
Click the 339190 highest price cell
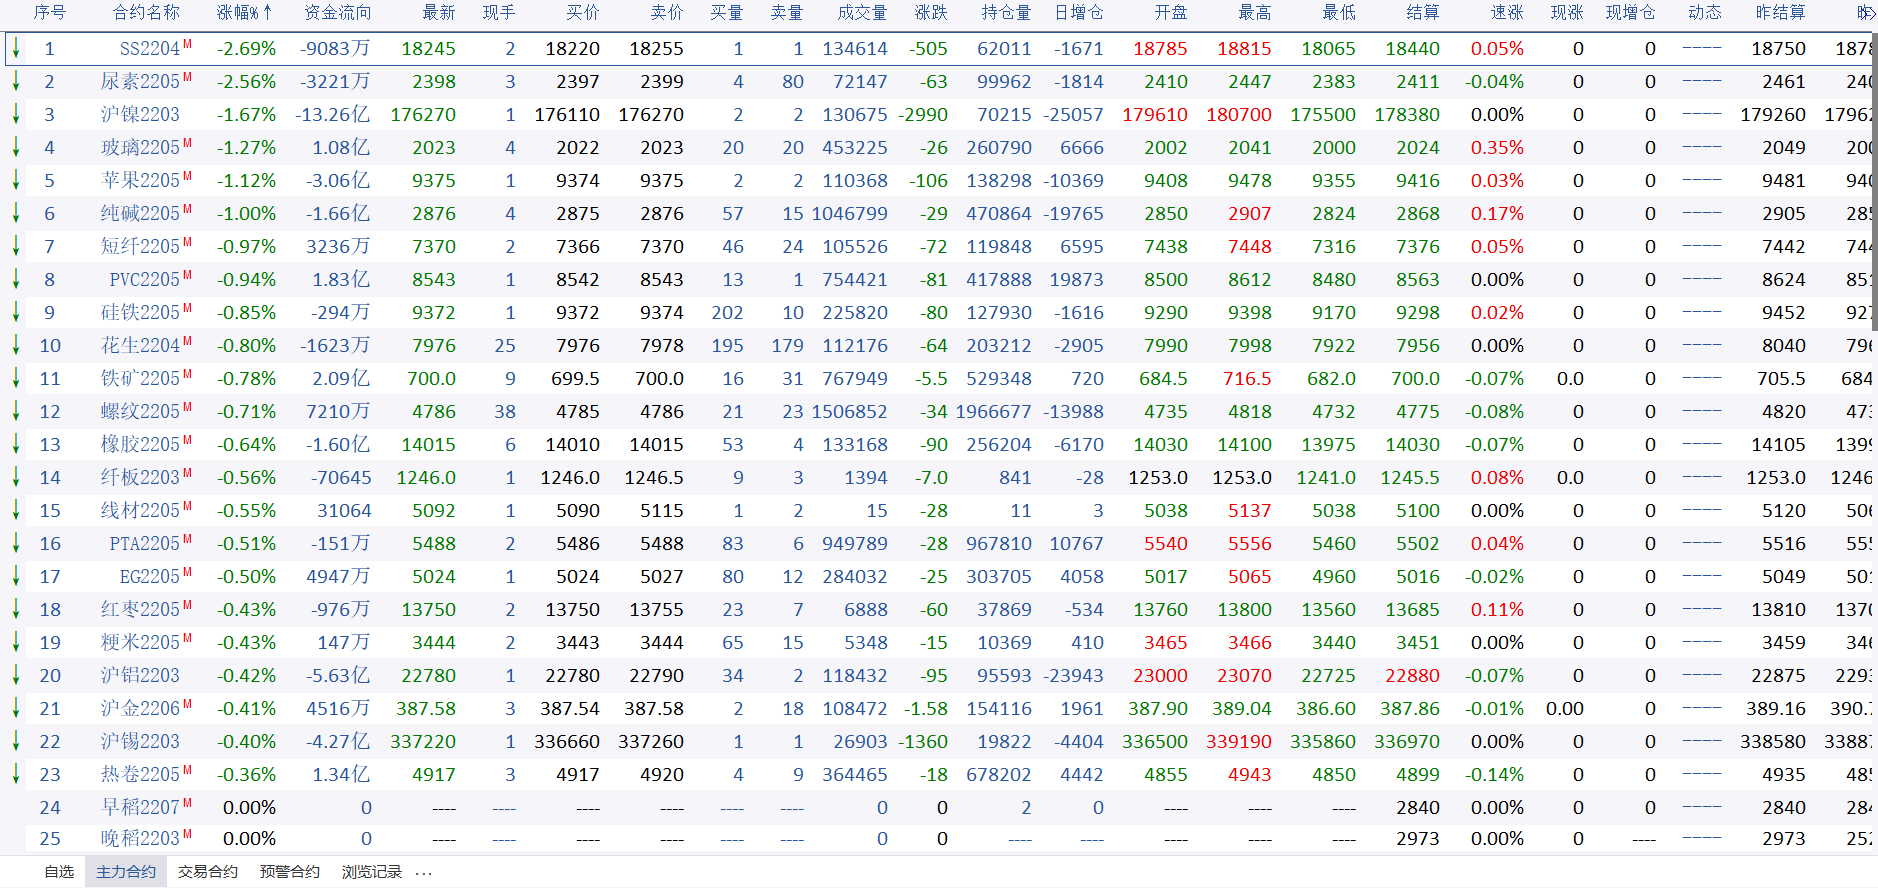1239,741
